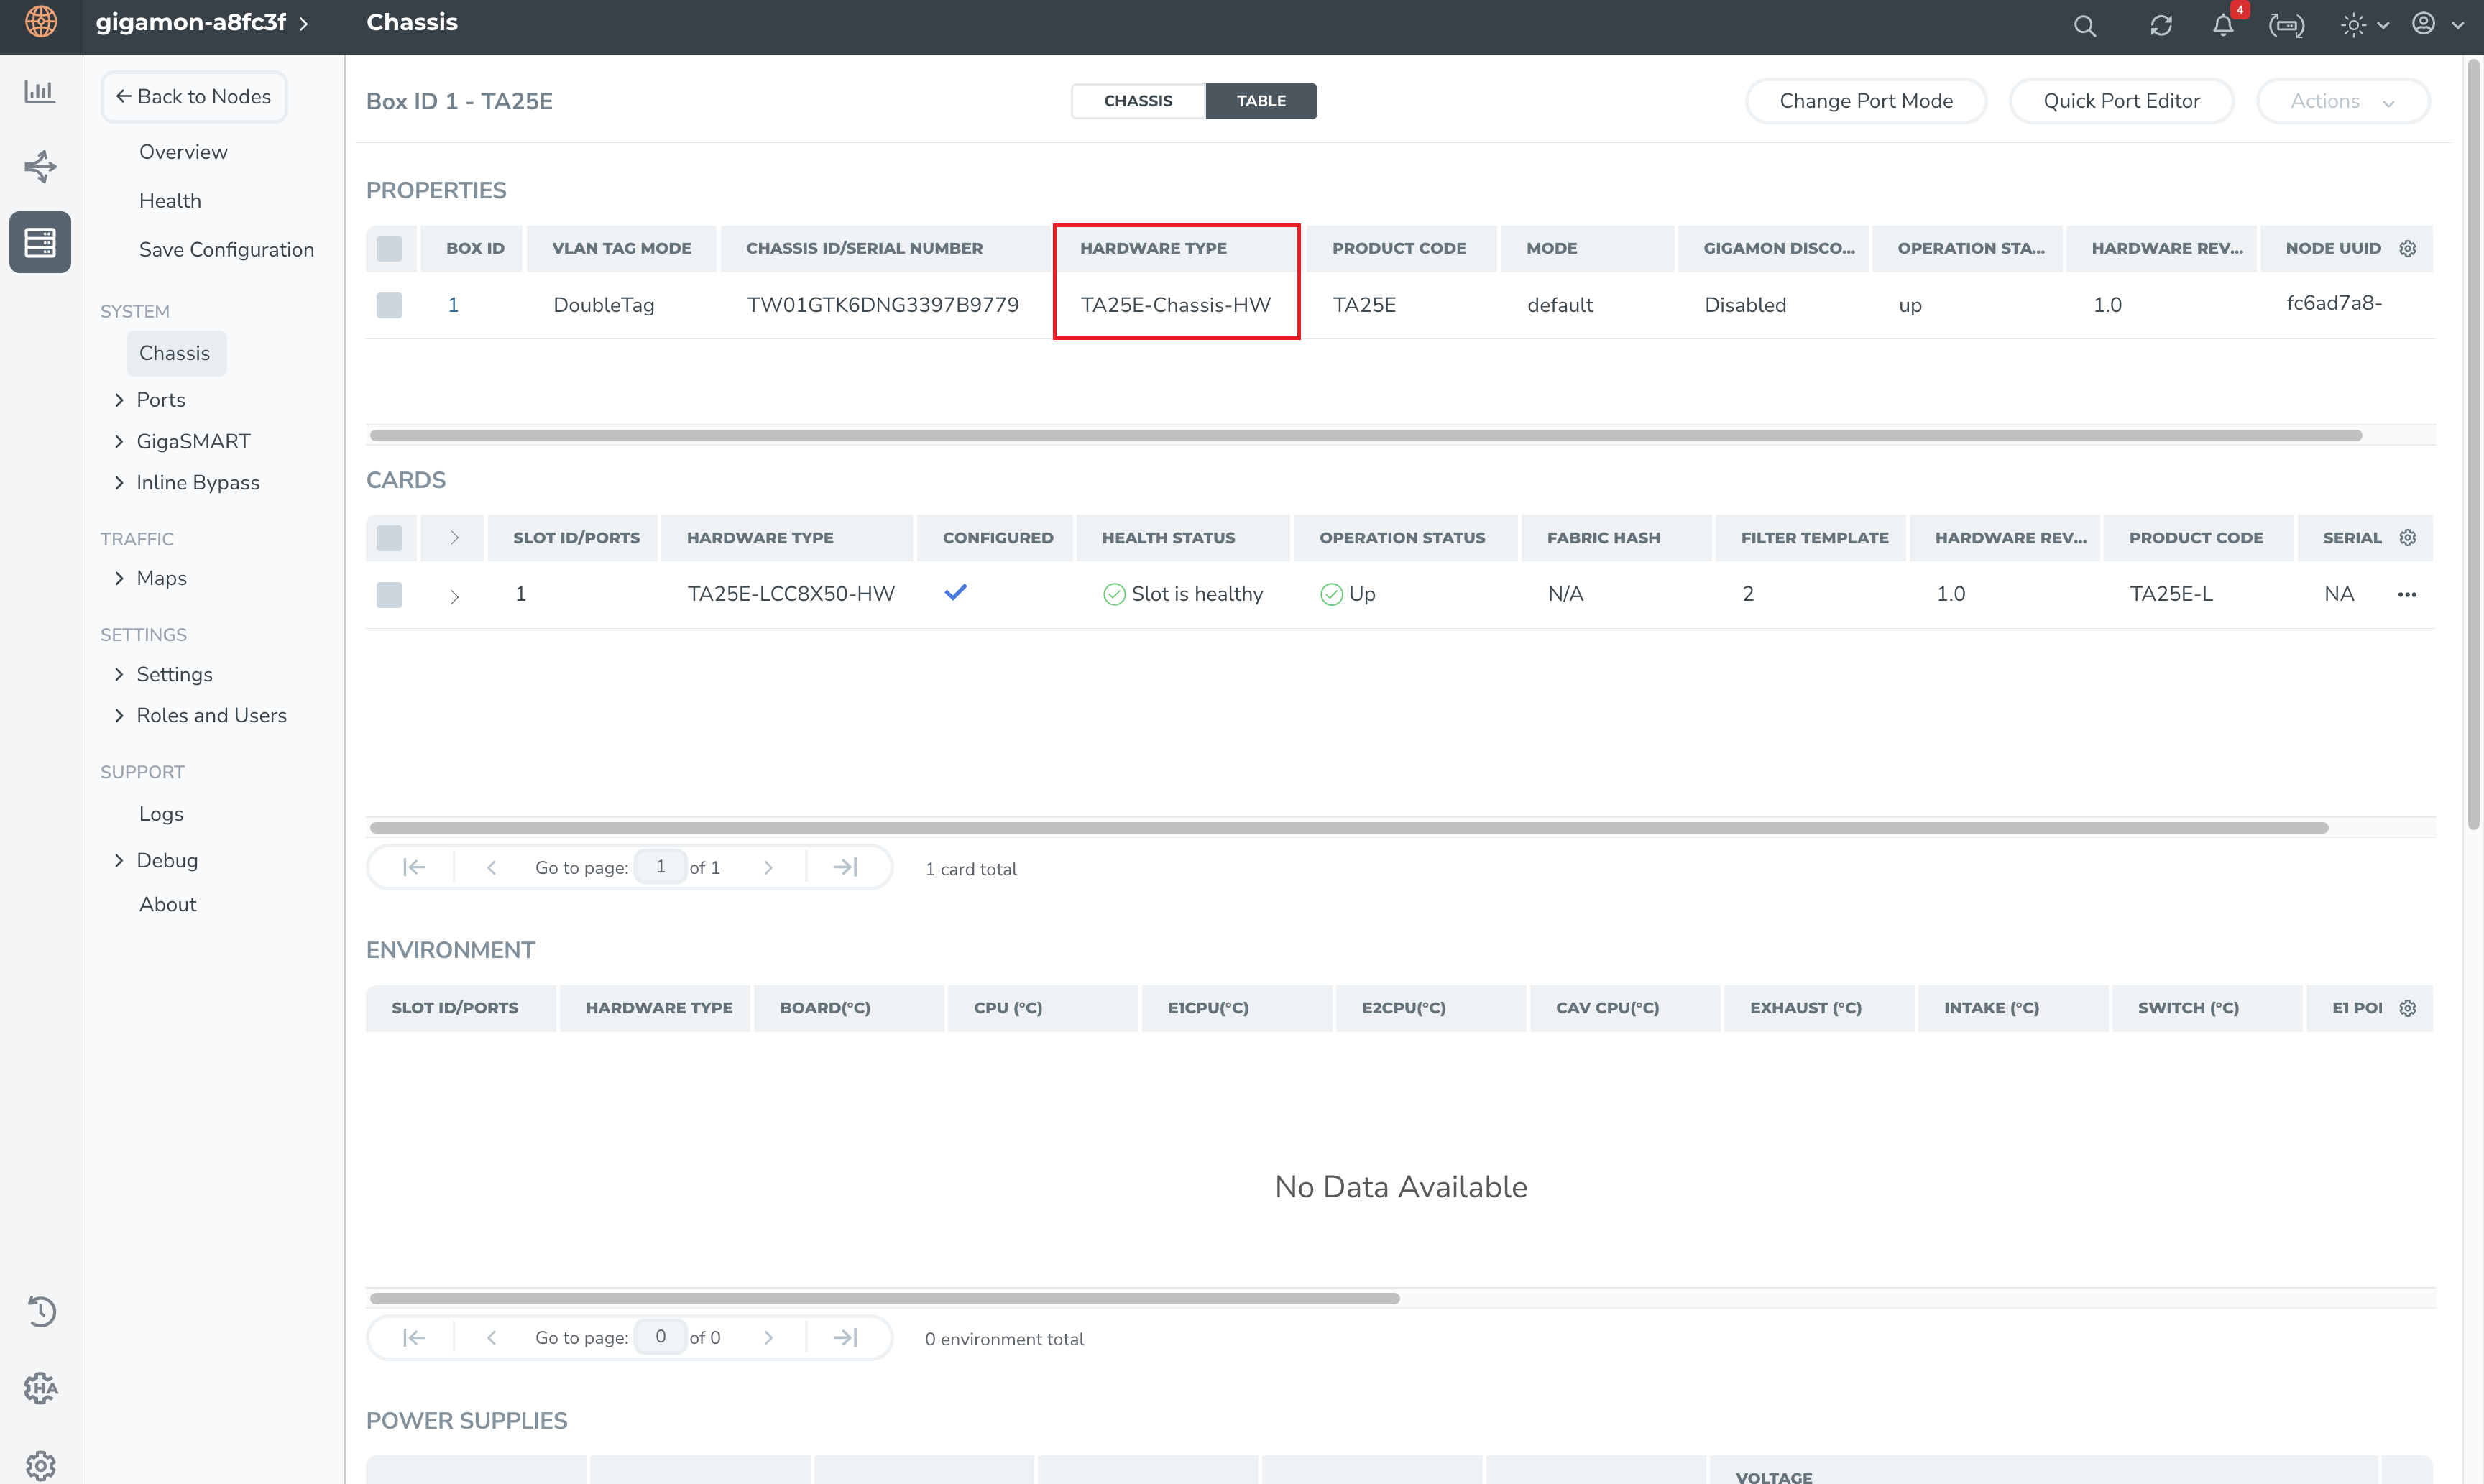Open the notifications bell icon

[2222, 25]
